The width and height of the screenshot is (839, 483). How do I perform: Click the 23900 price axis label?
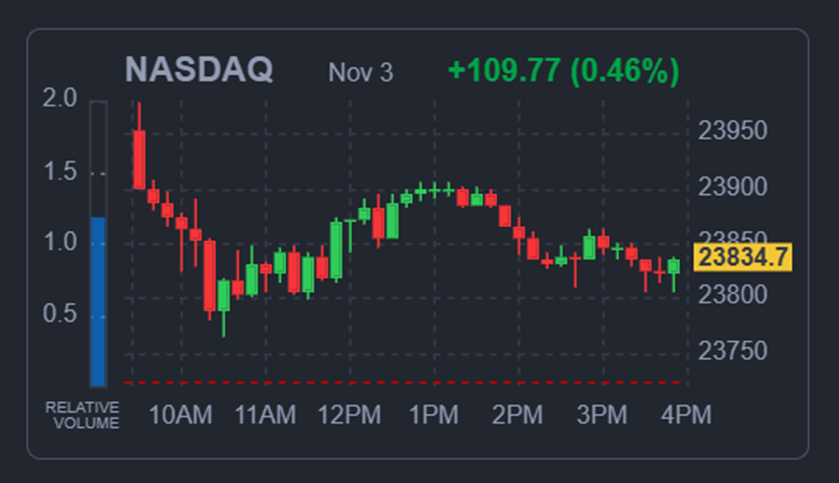[x=732, y=187]
